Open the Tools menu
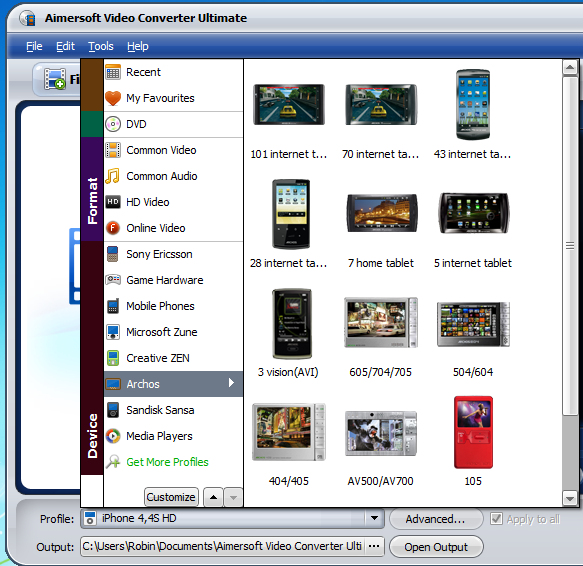The width and height of the screenshot is (583, 566). coord(101,46)
